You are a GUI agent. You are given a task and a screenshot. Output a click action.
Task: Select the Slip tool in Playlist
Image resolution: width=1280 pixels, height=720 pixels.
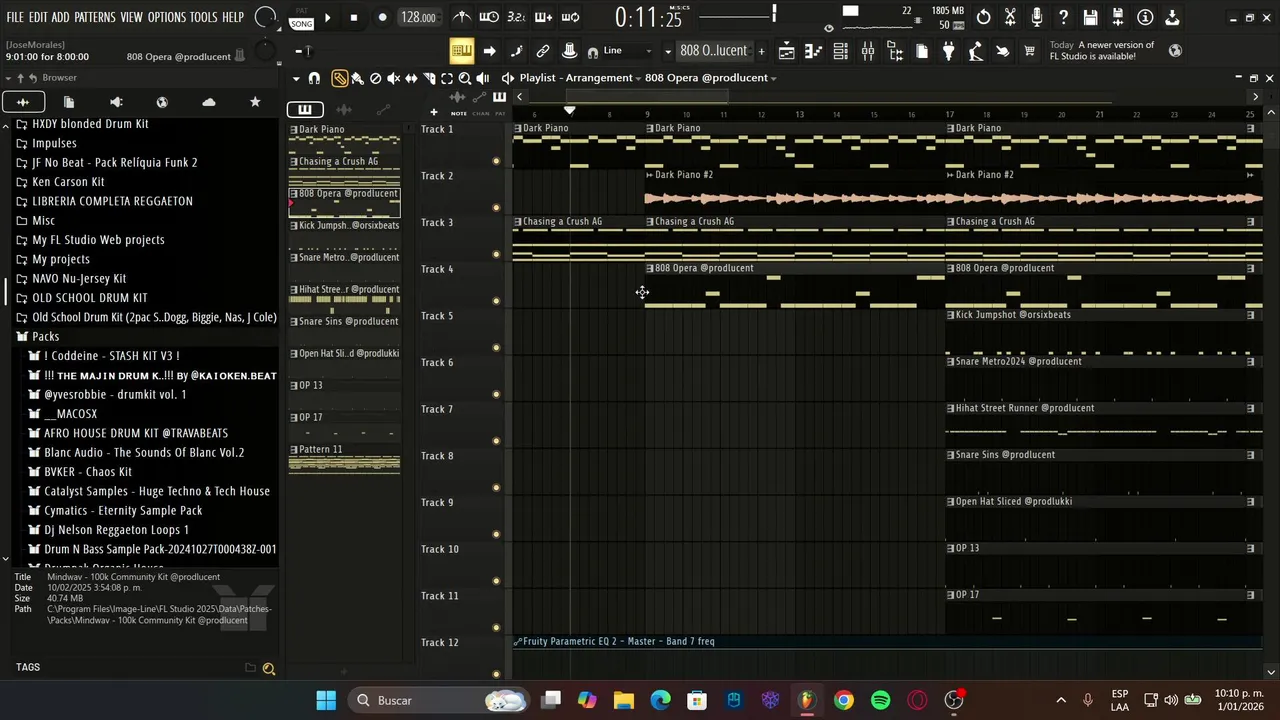pos(411,78)
